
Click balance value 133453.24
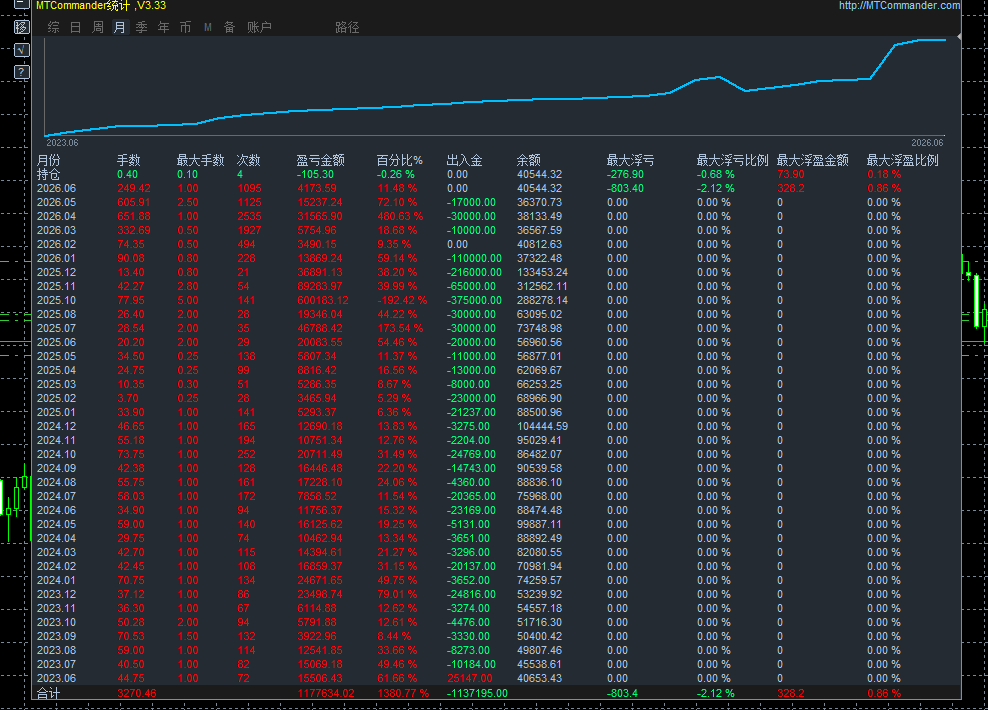pos(542,272)
